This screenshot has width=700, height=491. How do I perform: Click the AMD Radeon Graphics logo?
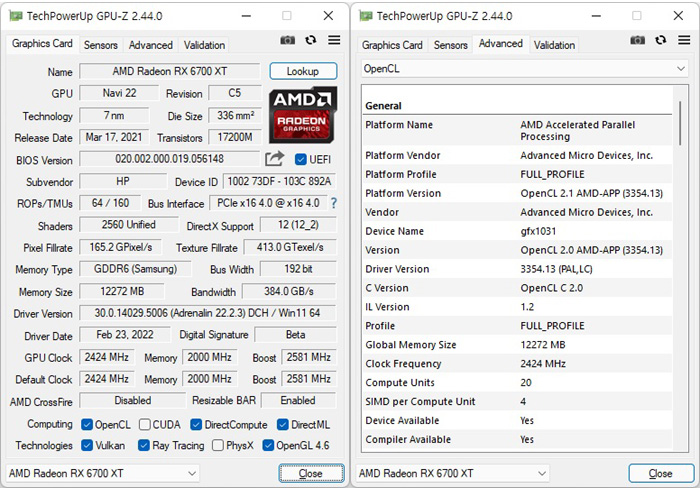point(303,115)
